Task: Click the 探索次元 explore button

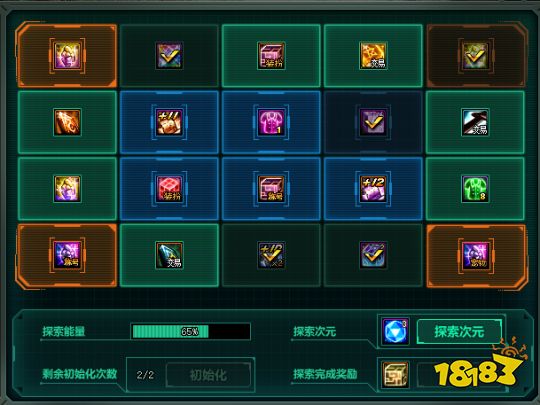Action: 459,332
